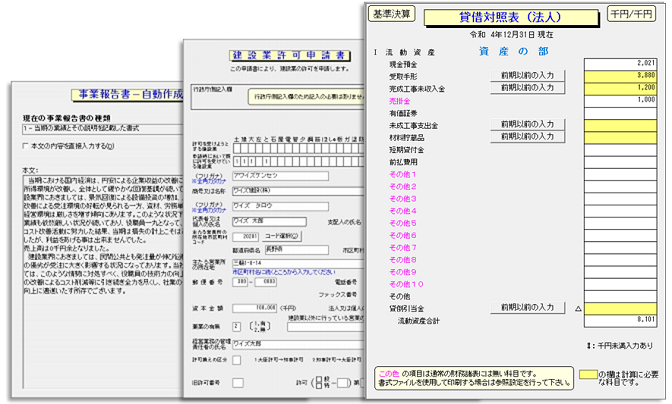Click the 資産の部 heading

pyautogui.click(x=513, y=52)
